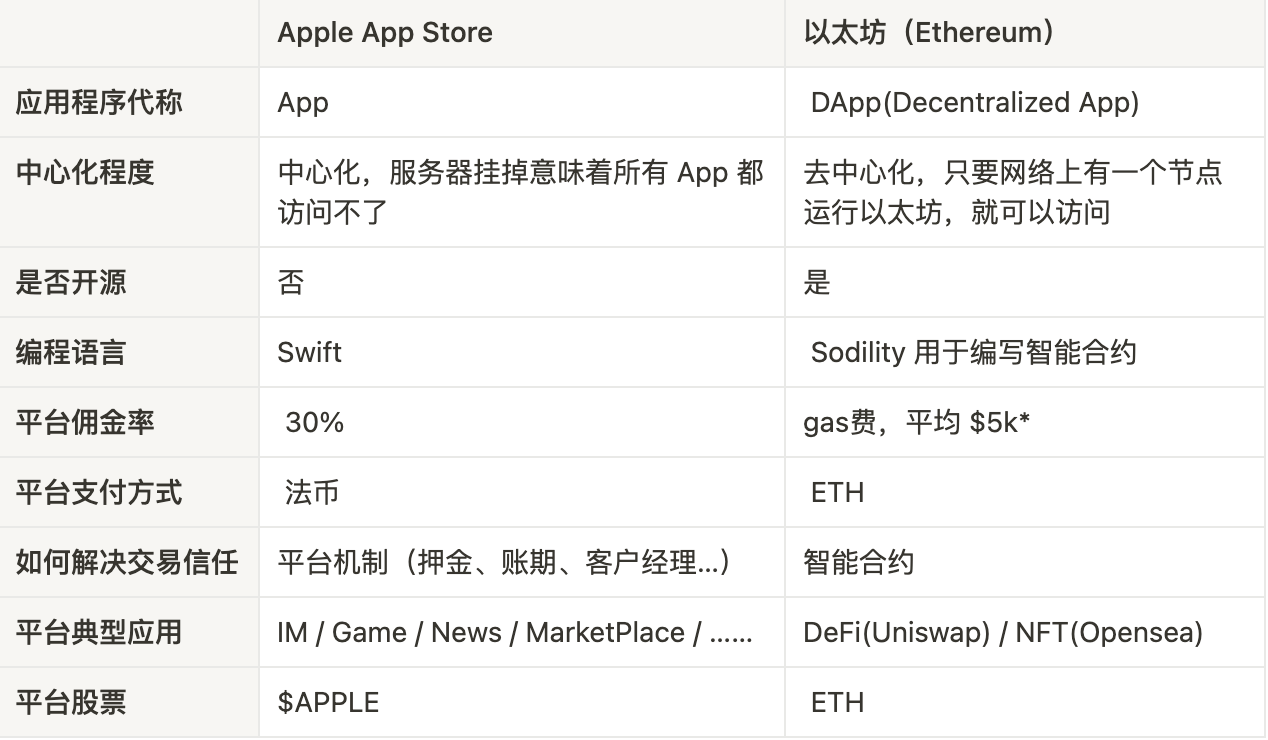Viewport: 1268px width, 740px height.
Task: Select the gas费，平均 $5k* cell
Action: (917, 422)
